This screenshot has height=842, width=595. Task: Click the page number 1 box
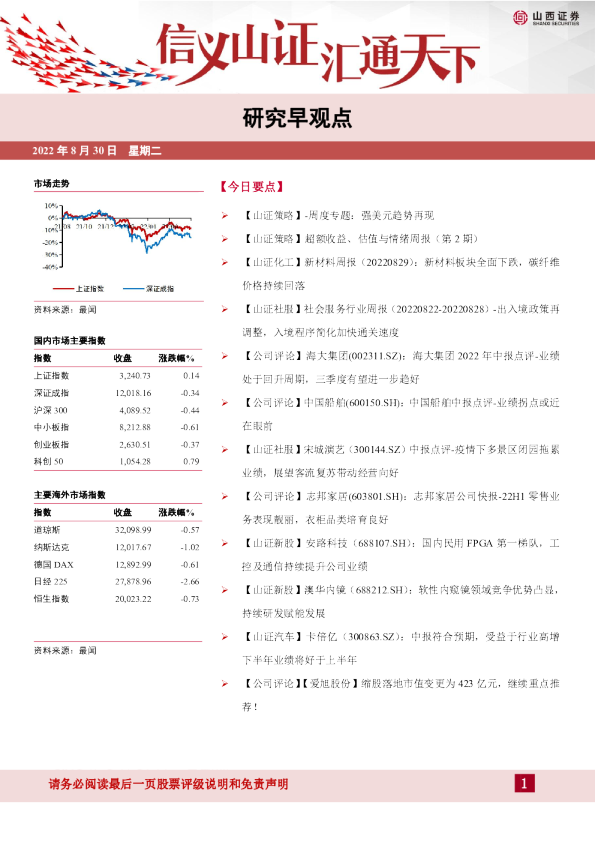[x=524, y=783]
